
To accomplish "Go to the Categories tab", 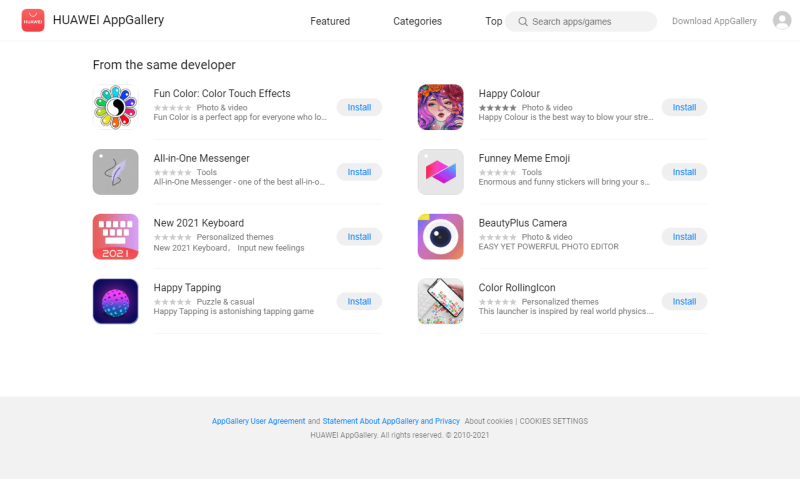I will [417, 21].
